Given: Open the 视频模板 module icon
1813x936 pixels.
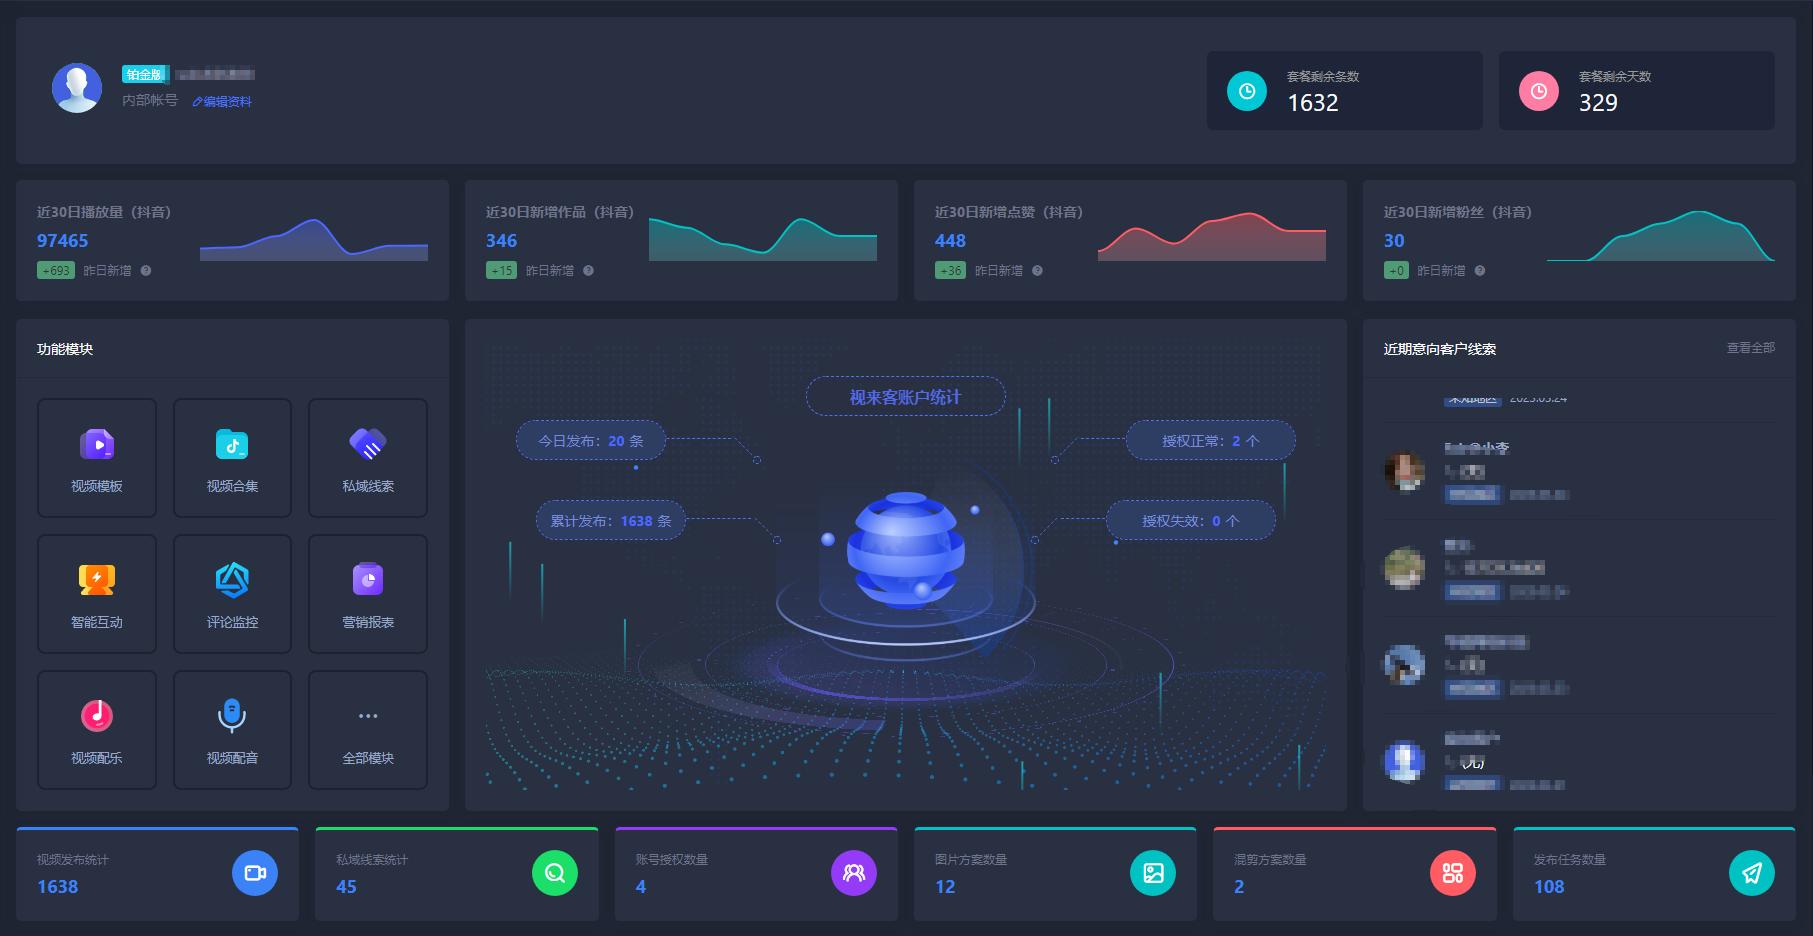Looking at the screenshot, I should pyautogui.click(x=97, y=445).
